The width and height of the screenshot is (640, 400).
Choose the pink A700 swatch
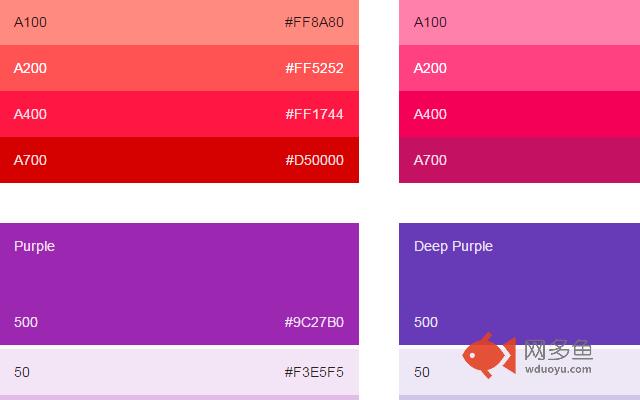(519, 160)
